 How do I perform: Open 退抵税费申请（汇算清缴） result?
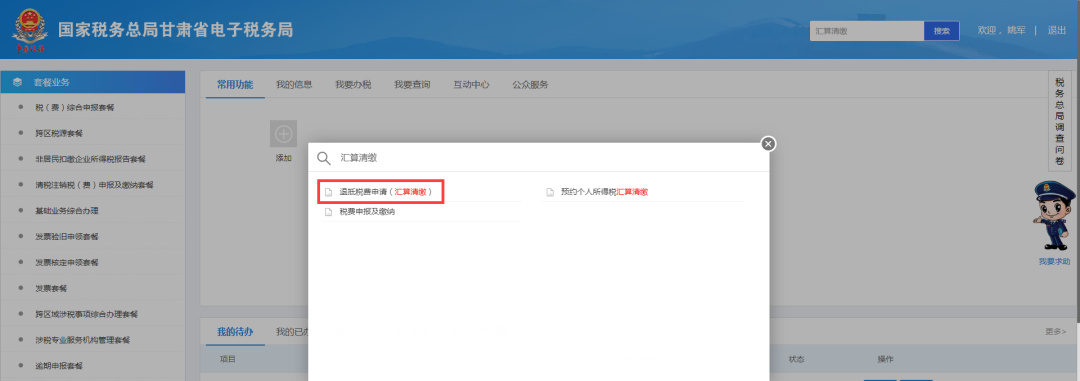tap(386, 192)
